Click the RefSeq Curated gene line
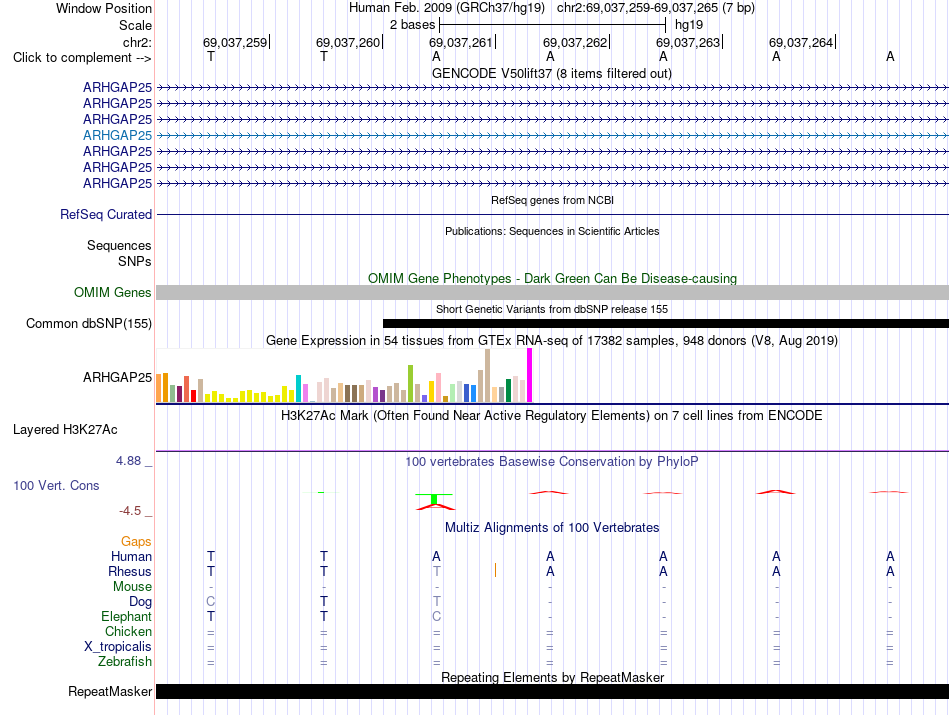Image resolution: width=950 pixels, height=715 pixels. [x=552, y=214]
